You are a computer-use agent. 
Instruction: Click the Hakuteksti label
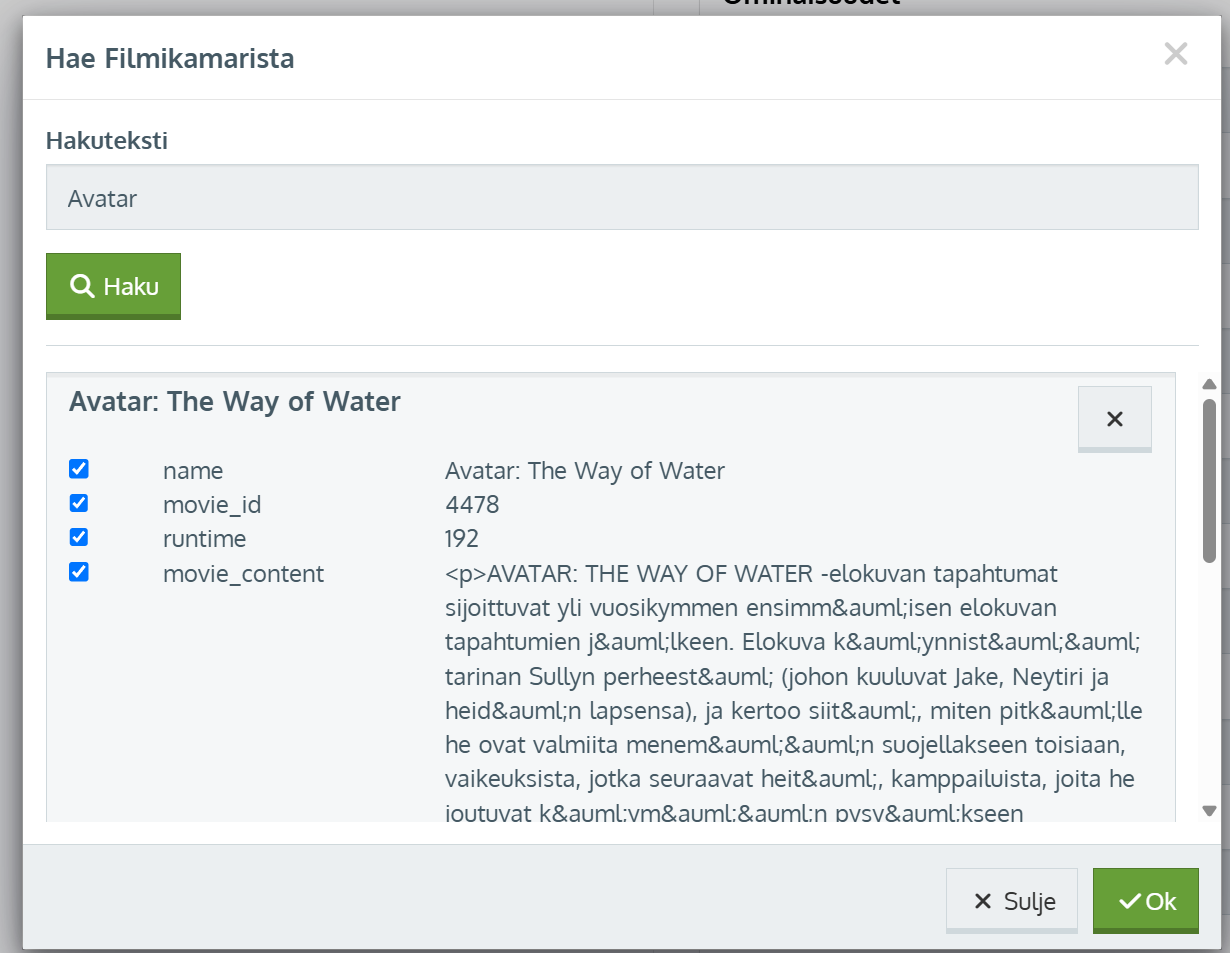(107, 141)
